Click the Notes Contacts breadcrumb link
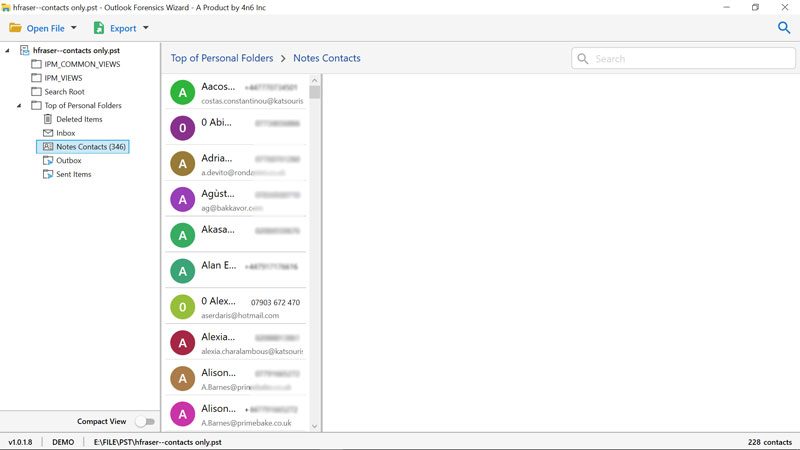Image resolution: width=800 pixels, height=450 pixels. (327, 58)
